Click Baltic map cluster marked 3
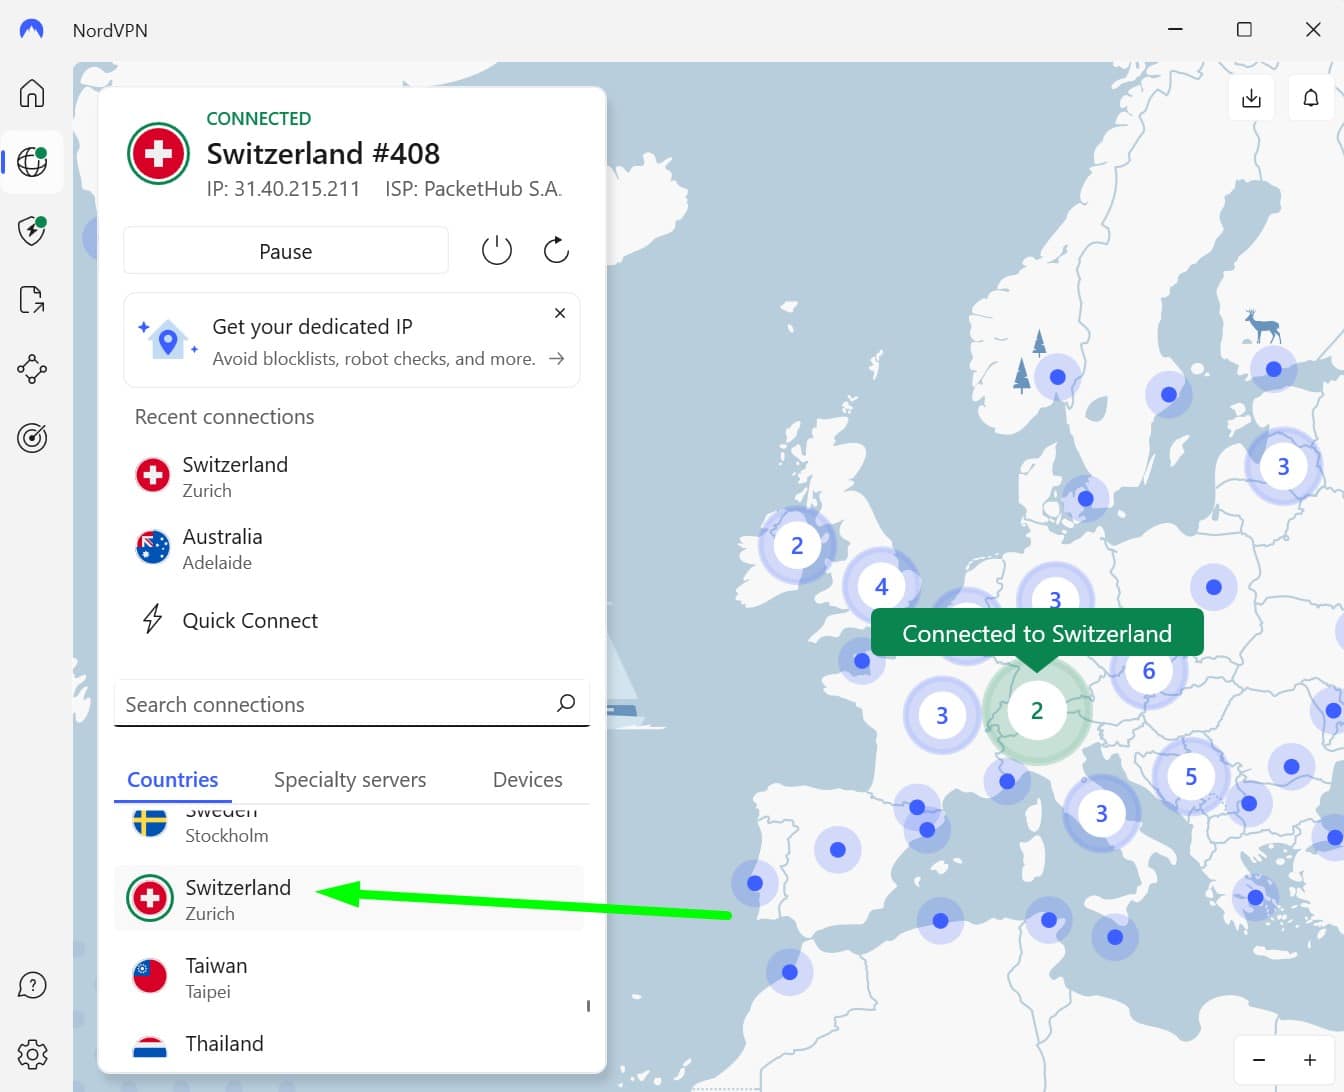1344x1092 pixels. click(x=1283, y=466)
